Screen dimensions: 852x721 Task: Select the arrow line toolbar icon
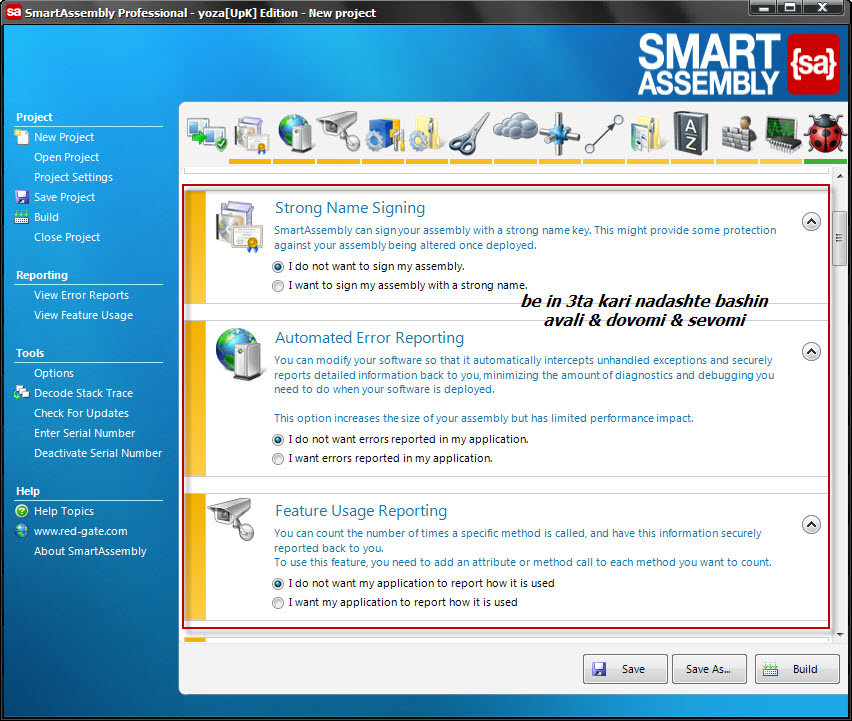[x=604, y=134]
